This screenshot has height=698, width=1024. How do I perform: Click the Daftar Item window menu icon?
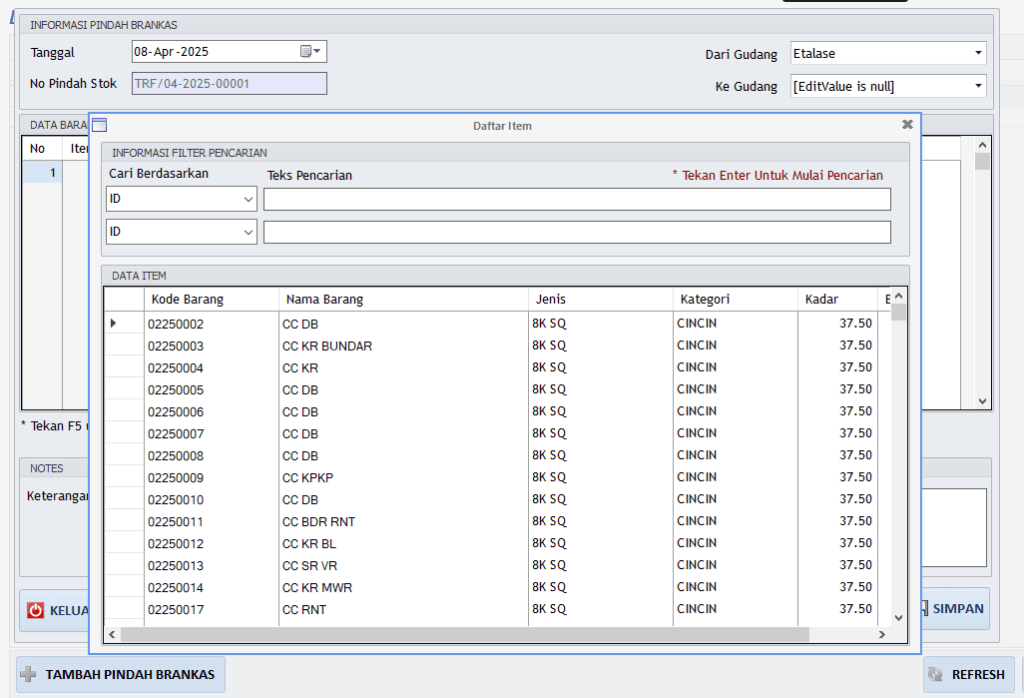click(100, 125)
